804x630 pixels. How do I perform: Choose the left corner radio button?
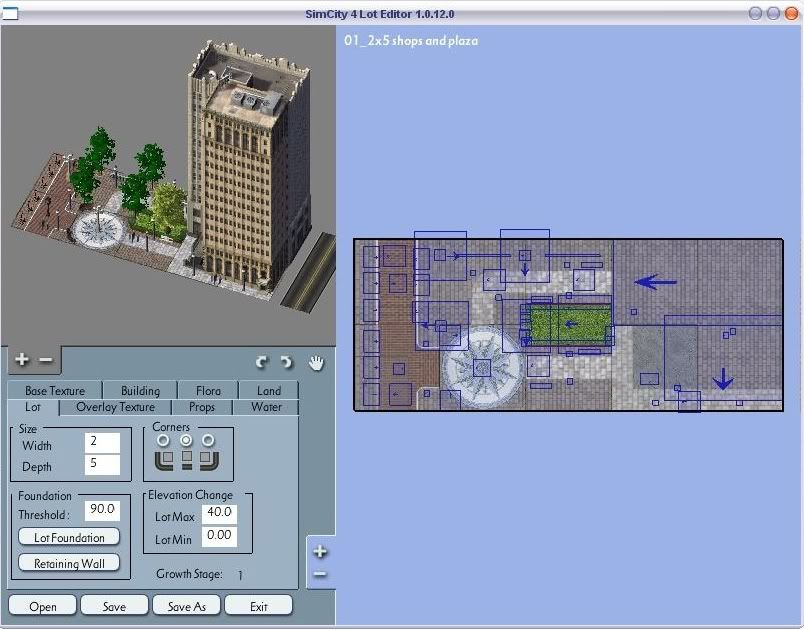[x=164, y=440]
